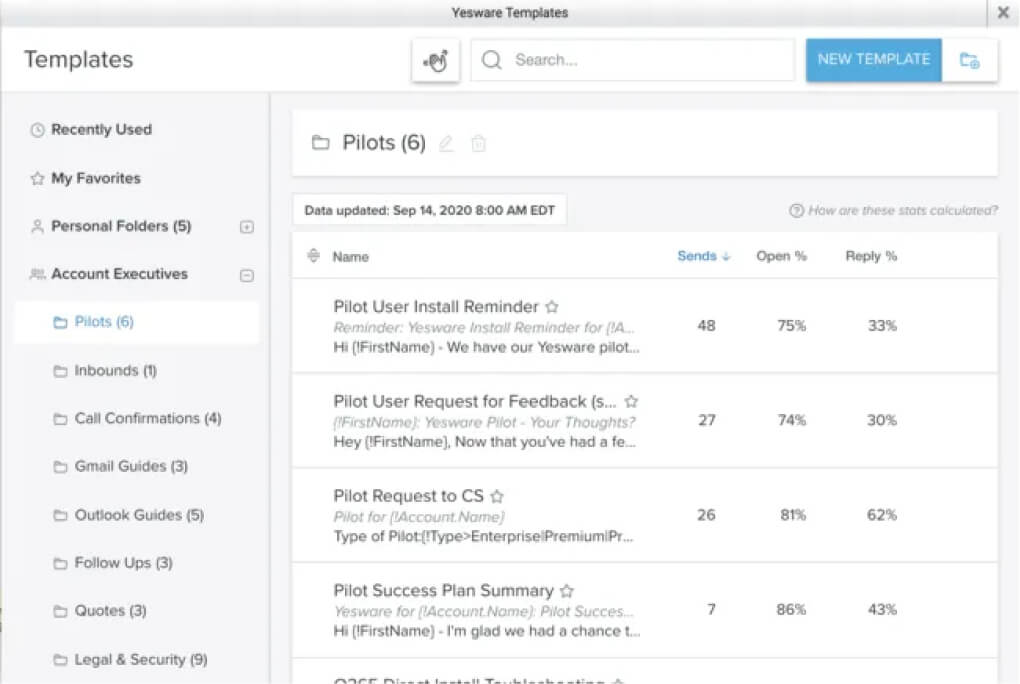This screenshot has height=684, width=1020.
Task: Open My Favorites list
Action: pos(96,178)
